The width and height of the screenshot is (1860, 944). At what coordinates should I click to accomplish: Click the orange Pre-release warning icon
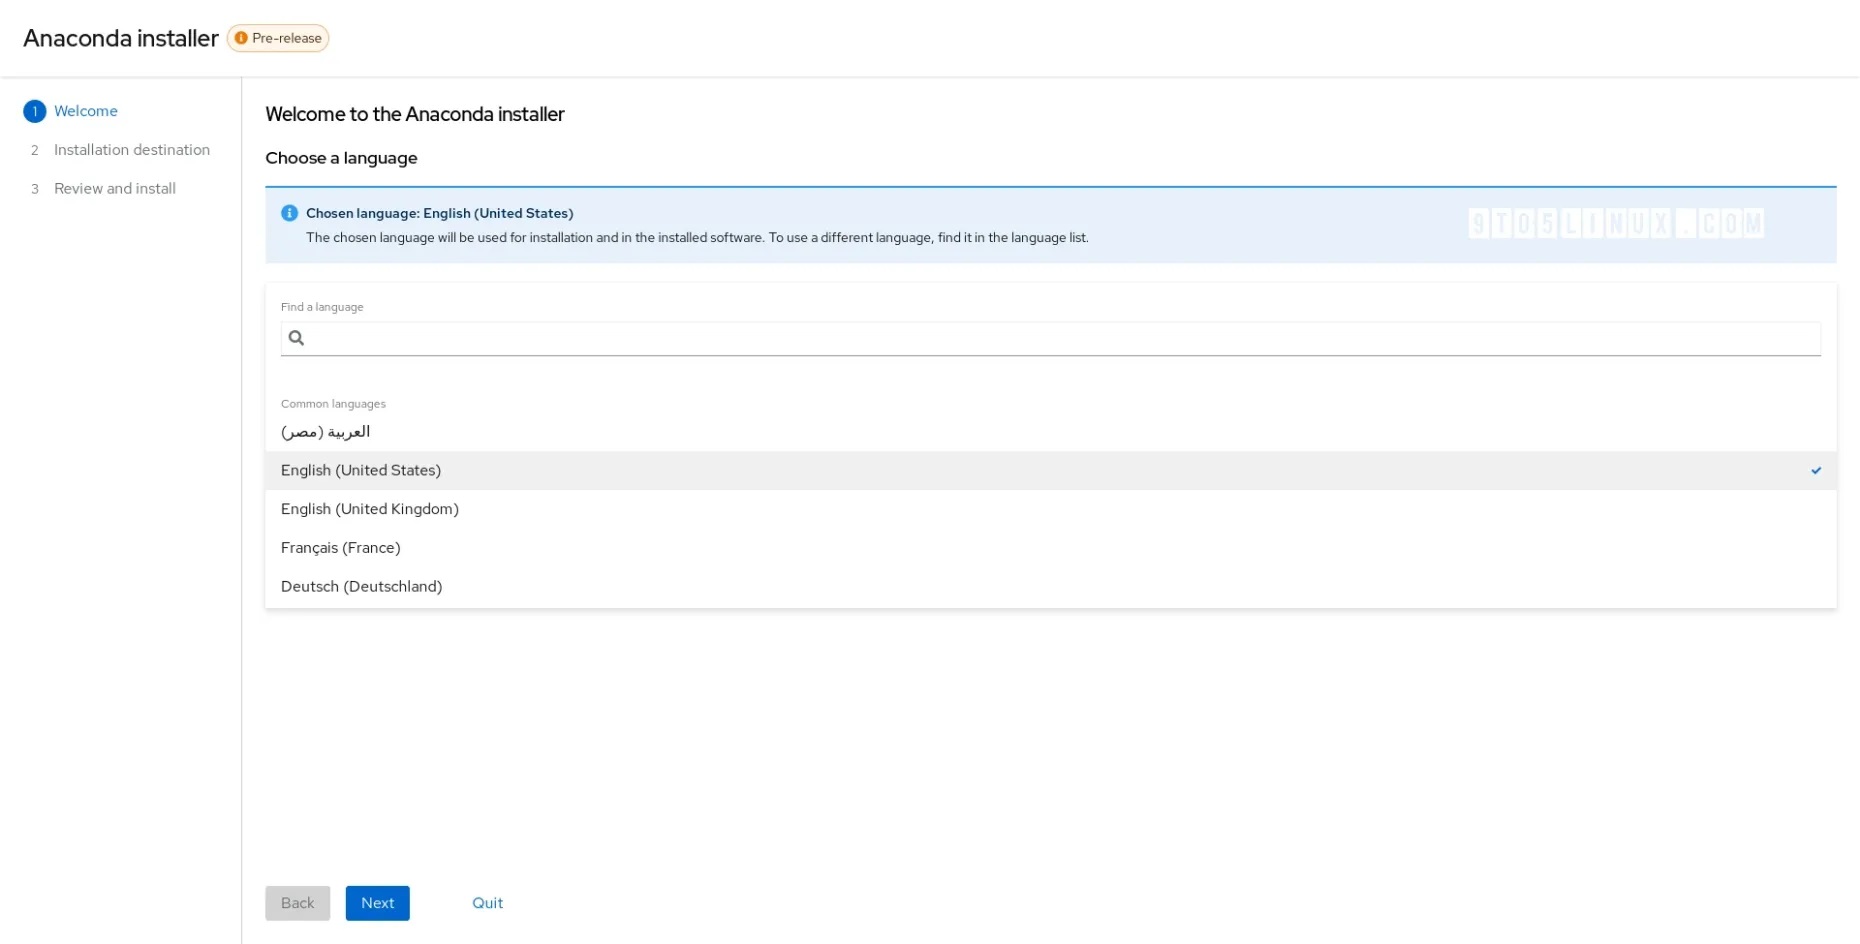pyautogui.click(x=241, y=38)
